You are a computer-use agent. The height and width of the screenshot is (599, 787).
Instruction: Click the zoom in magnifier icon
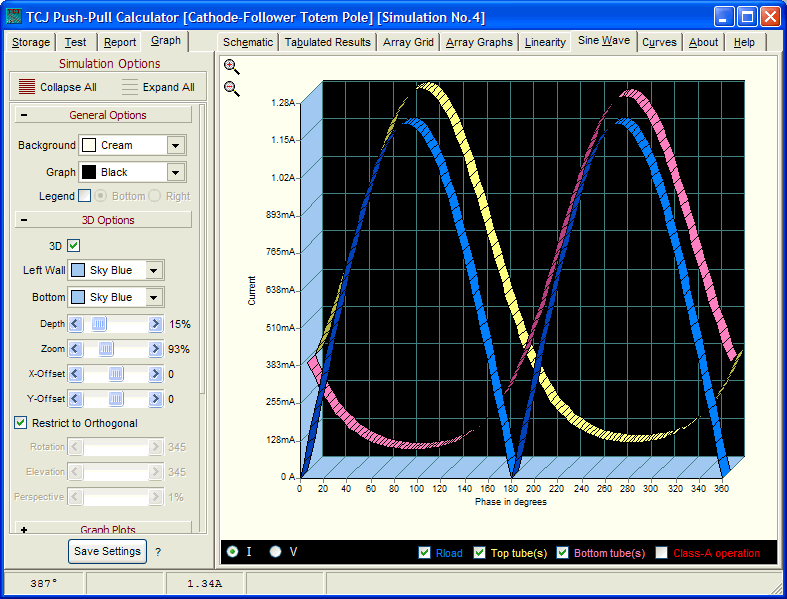click(x=231, y=67)
